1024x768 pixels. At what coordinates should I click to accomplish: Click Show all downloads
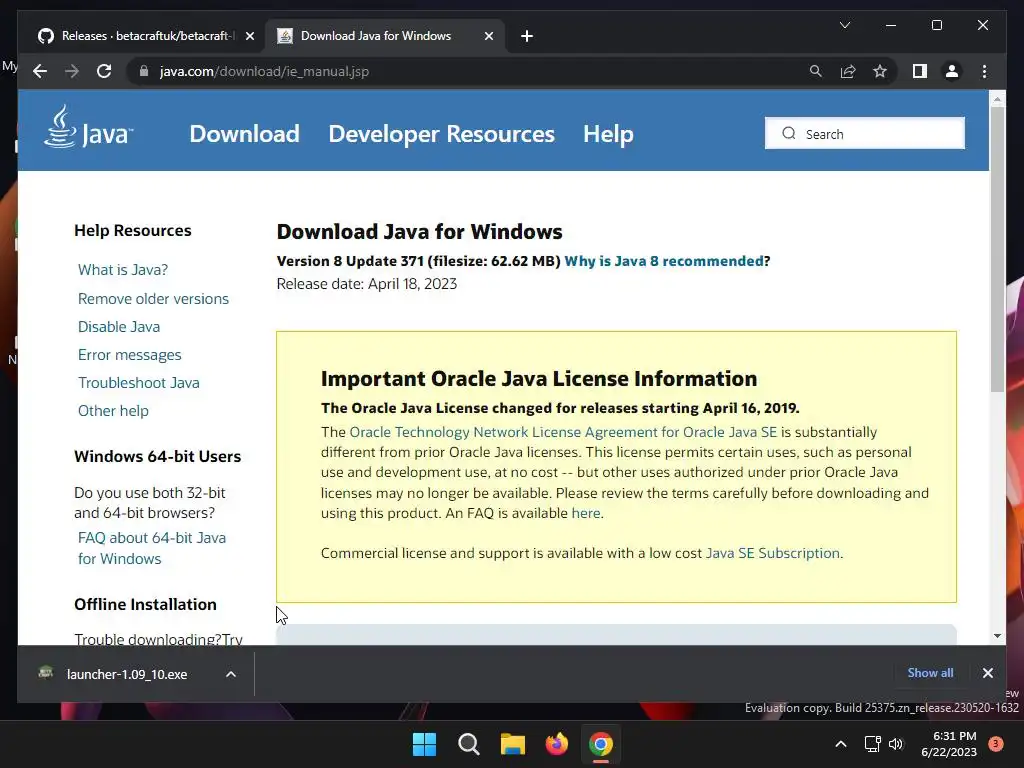coord(930,673)
